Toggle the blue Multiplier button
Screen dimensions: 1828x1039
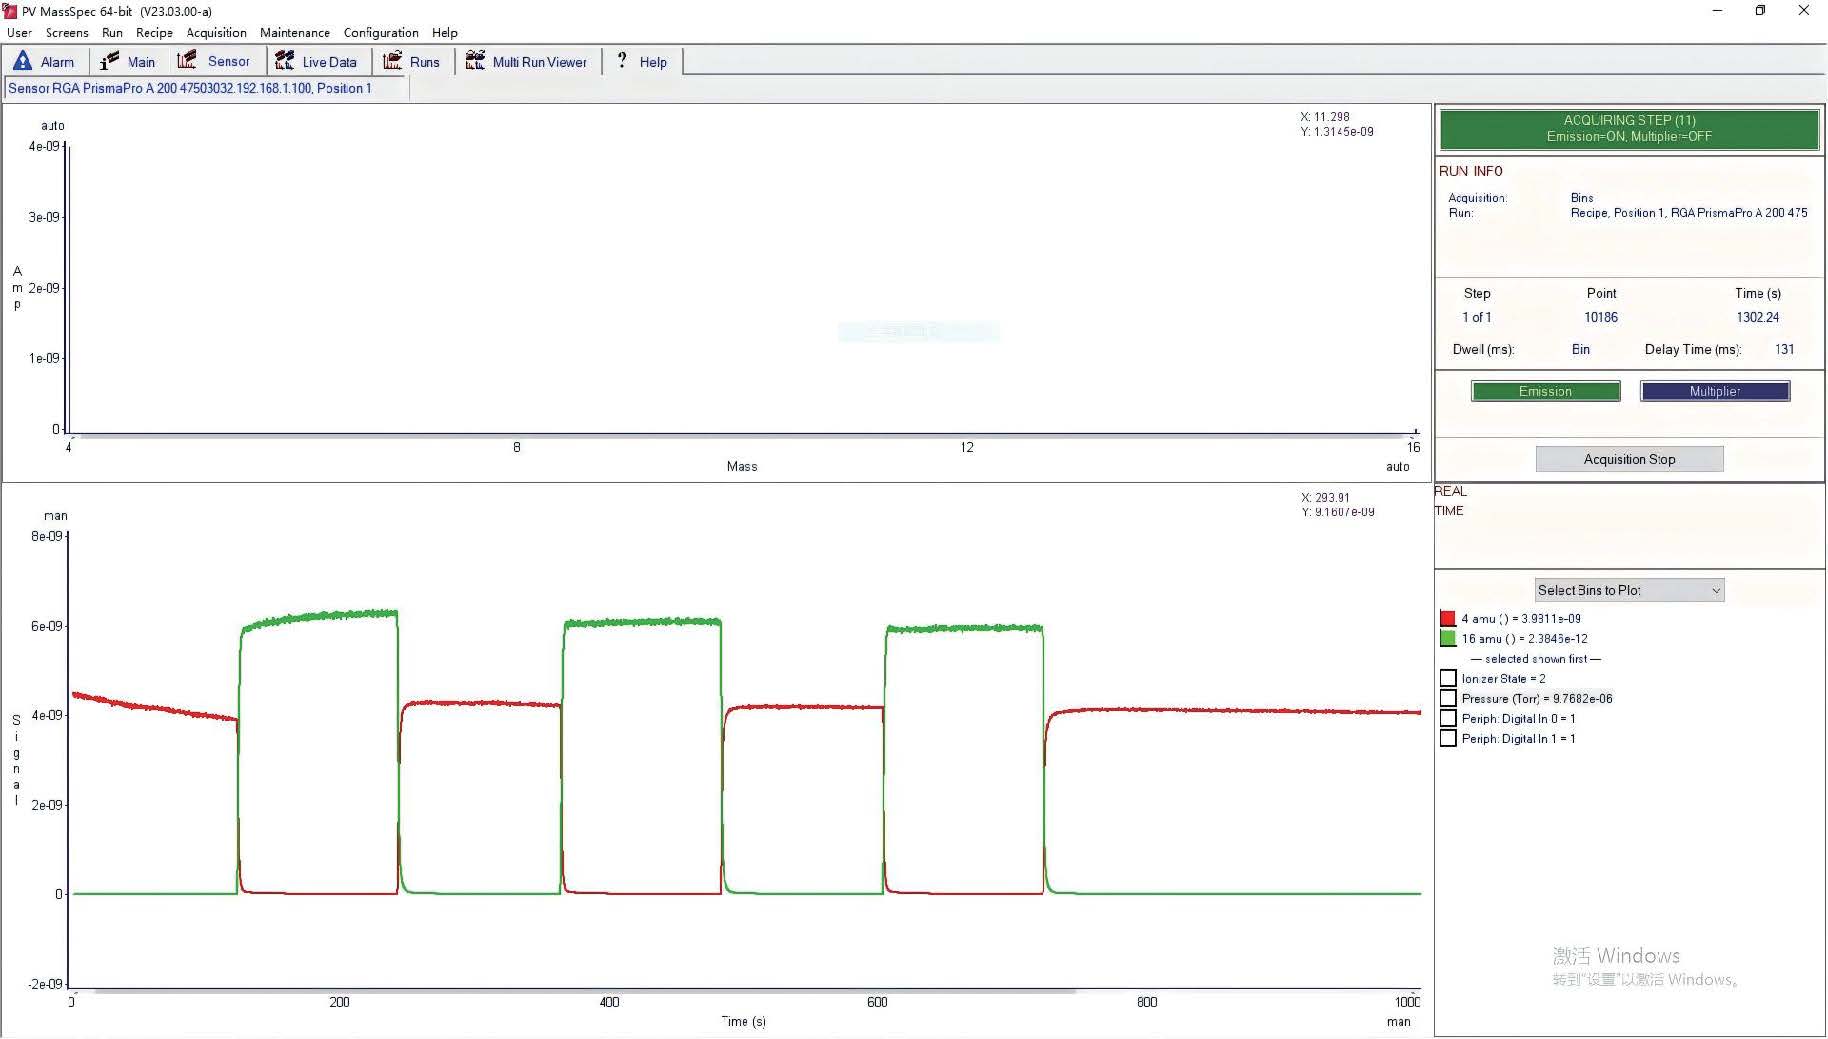coord(1715,391)
